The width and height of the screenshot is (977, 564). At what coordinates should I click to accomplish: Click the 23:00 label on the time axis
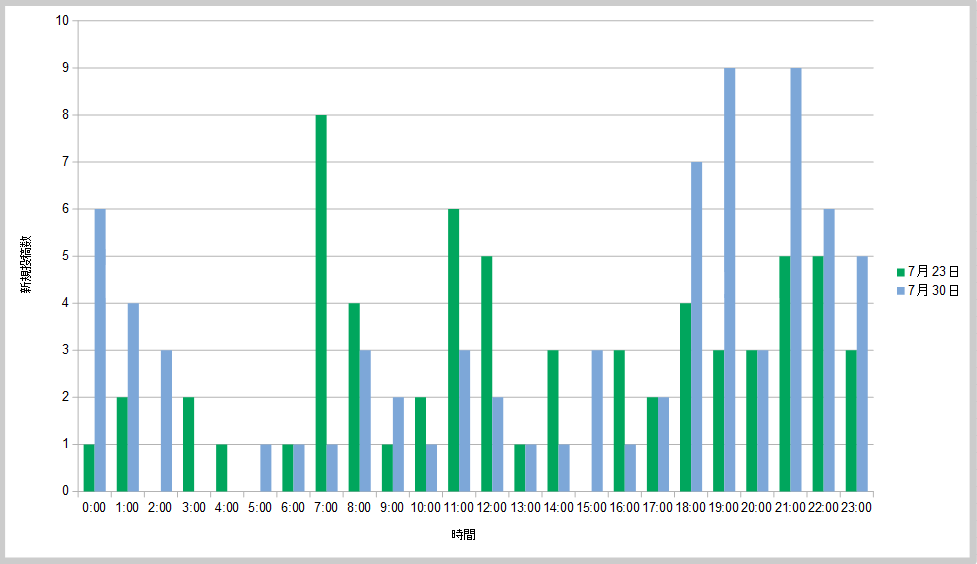pos(856,508)
